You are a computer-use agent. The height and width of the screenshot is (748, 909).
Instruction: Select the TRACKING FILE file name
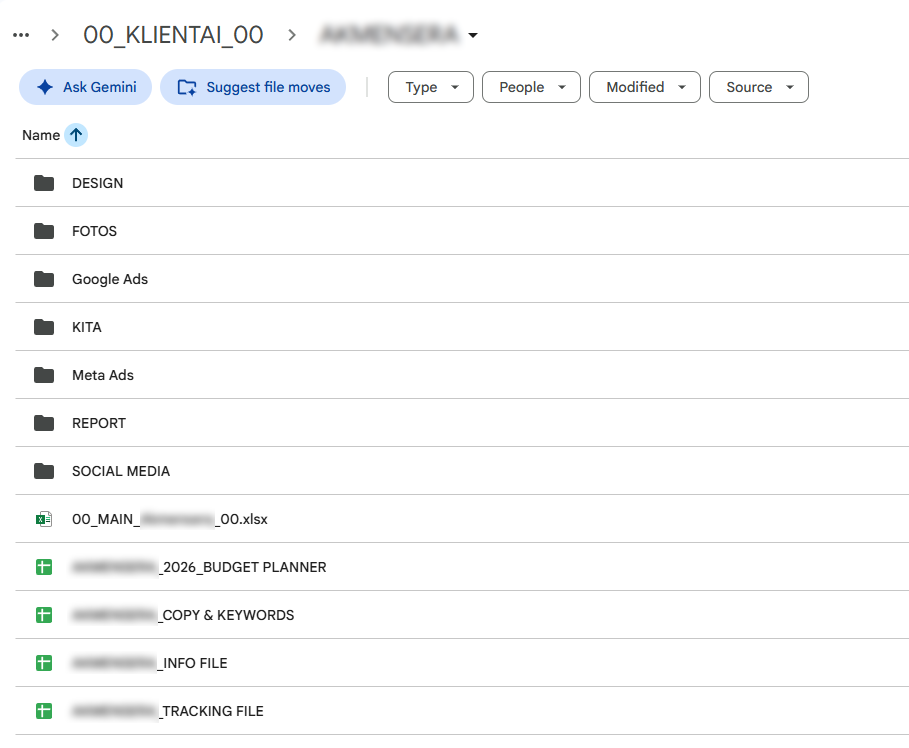168,711
